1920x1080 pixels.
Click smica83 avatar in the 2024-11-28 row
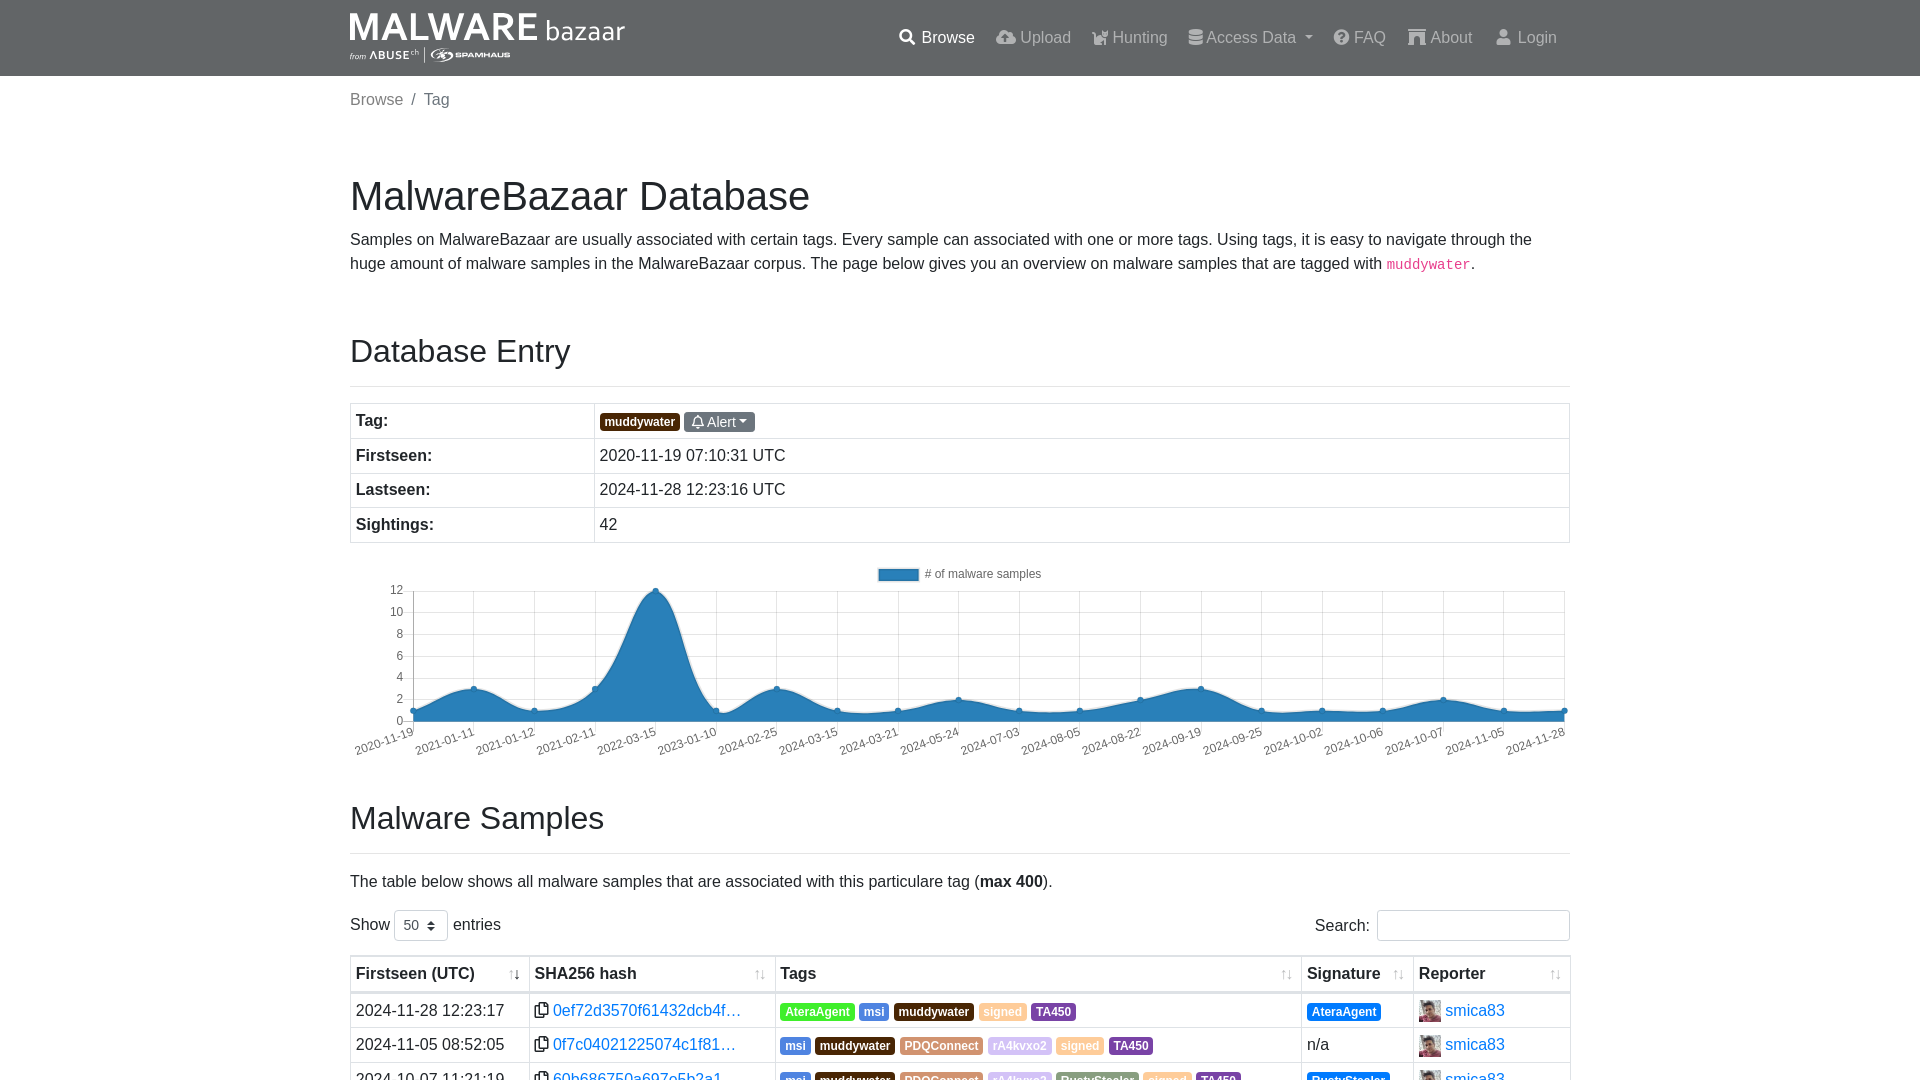pyautogui.click(x=1430, y=1011)
